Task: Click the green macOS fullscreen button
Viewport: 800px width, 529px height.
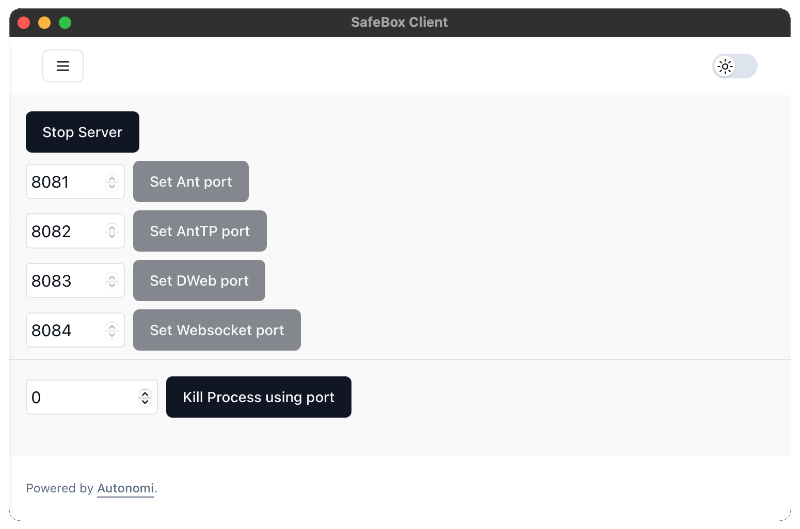Action: point(65,22)
